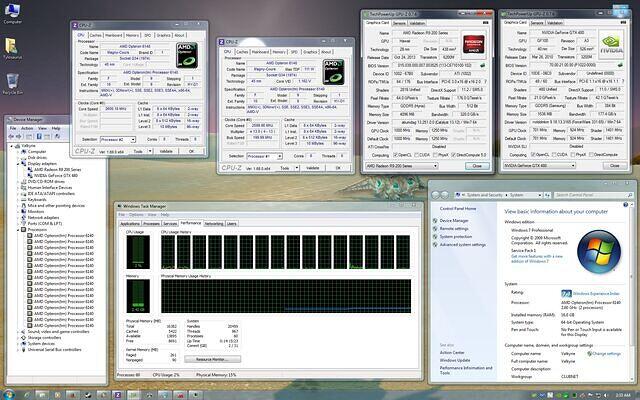Viewport: 640px width, 400px height.
Task: Switch to Networking tab in Task Manager
Action: [x=213, y=224]
